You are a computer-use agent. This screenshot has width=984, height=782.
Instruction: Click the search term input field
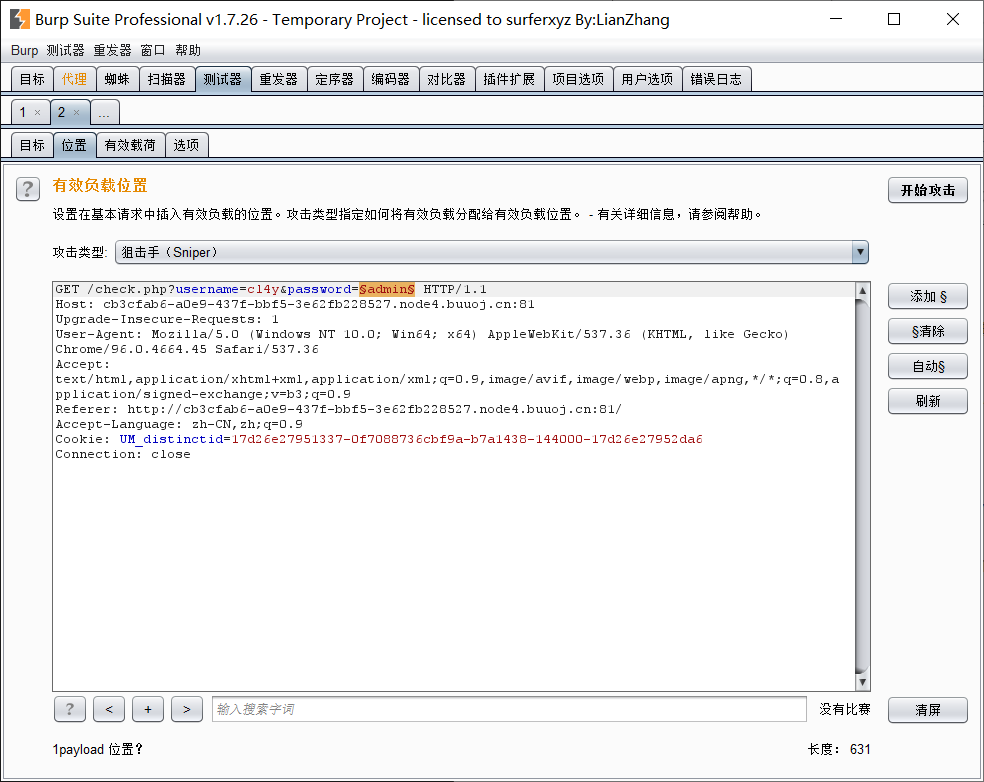point(509,709)
